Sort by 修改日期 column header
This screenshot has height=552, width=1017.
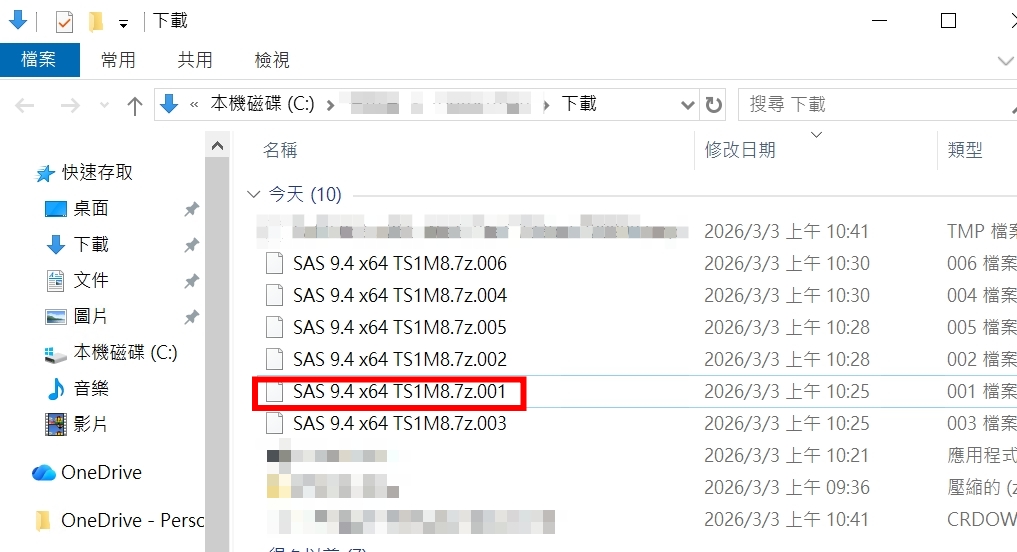pos(740,150)
